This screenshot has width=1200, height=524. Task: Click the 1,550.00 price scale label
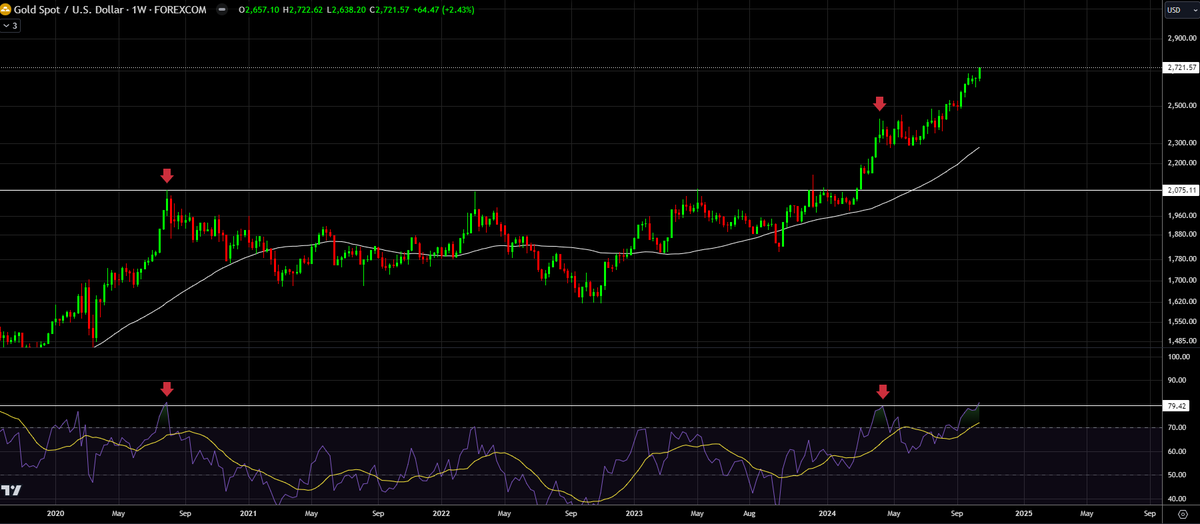[x=1181, y=322]
